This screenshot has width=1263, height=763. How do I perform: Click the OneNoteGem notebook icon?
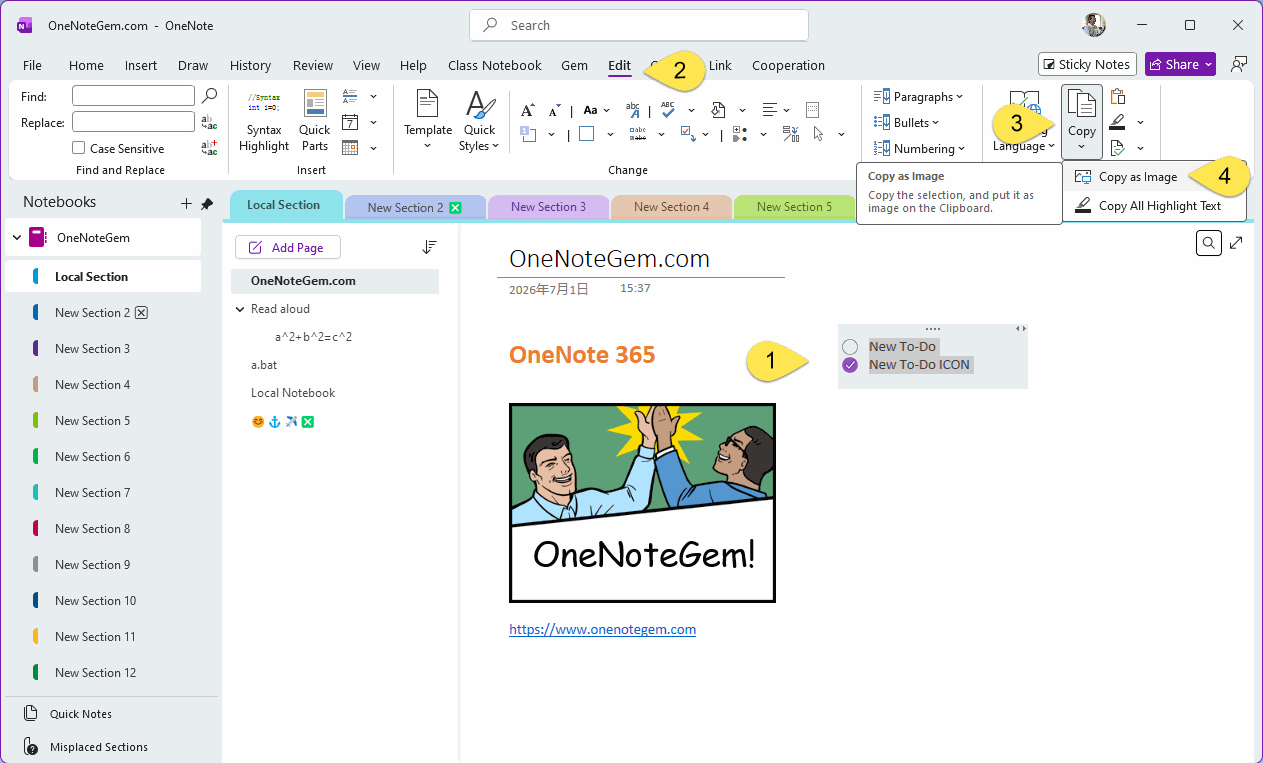pos(37,238)
